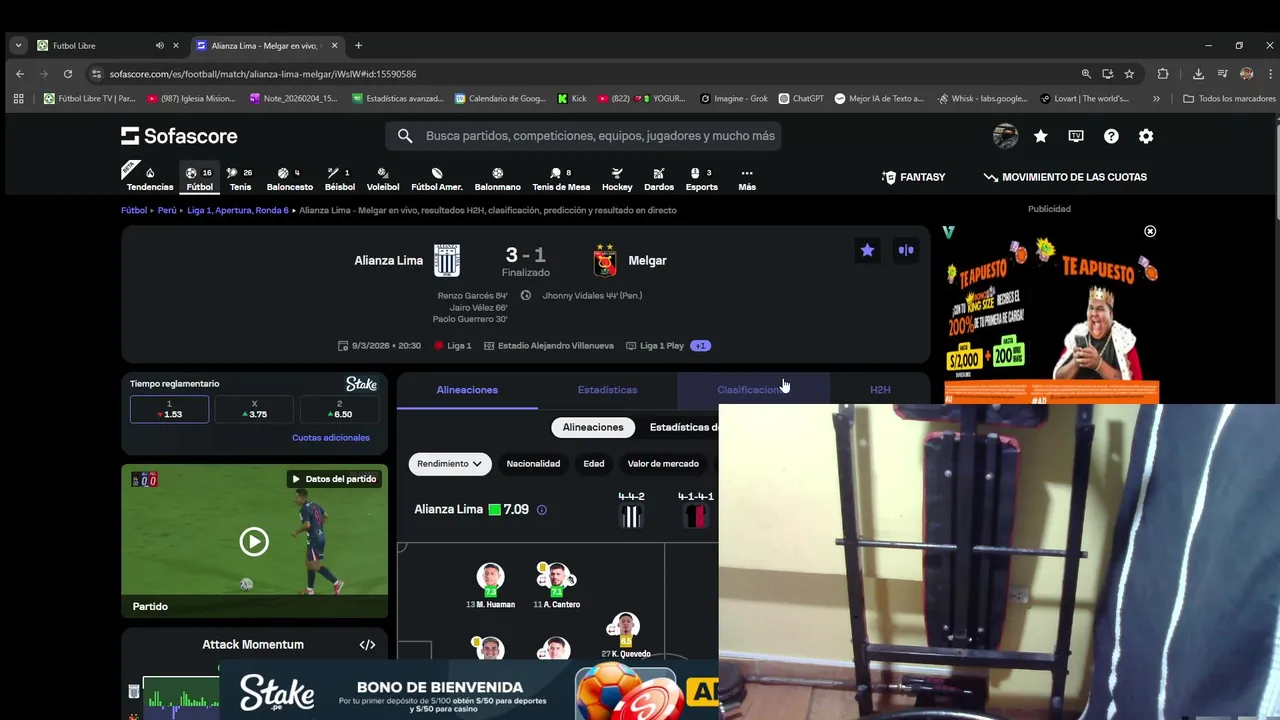
Task: Open Liga 1, Apertura, Ronda 6 breadcrumb
Action: point(238,211)
